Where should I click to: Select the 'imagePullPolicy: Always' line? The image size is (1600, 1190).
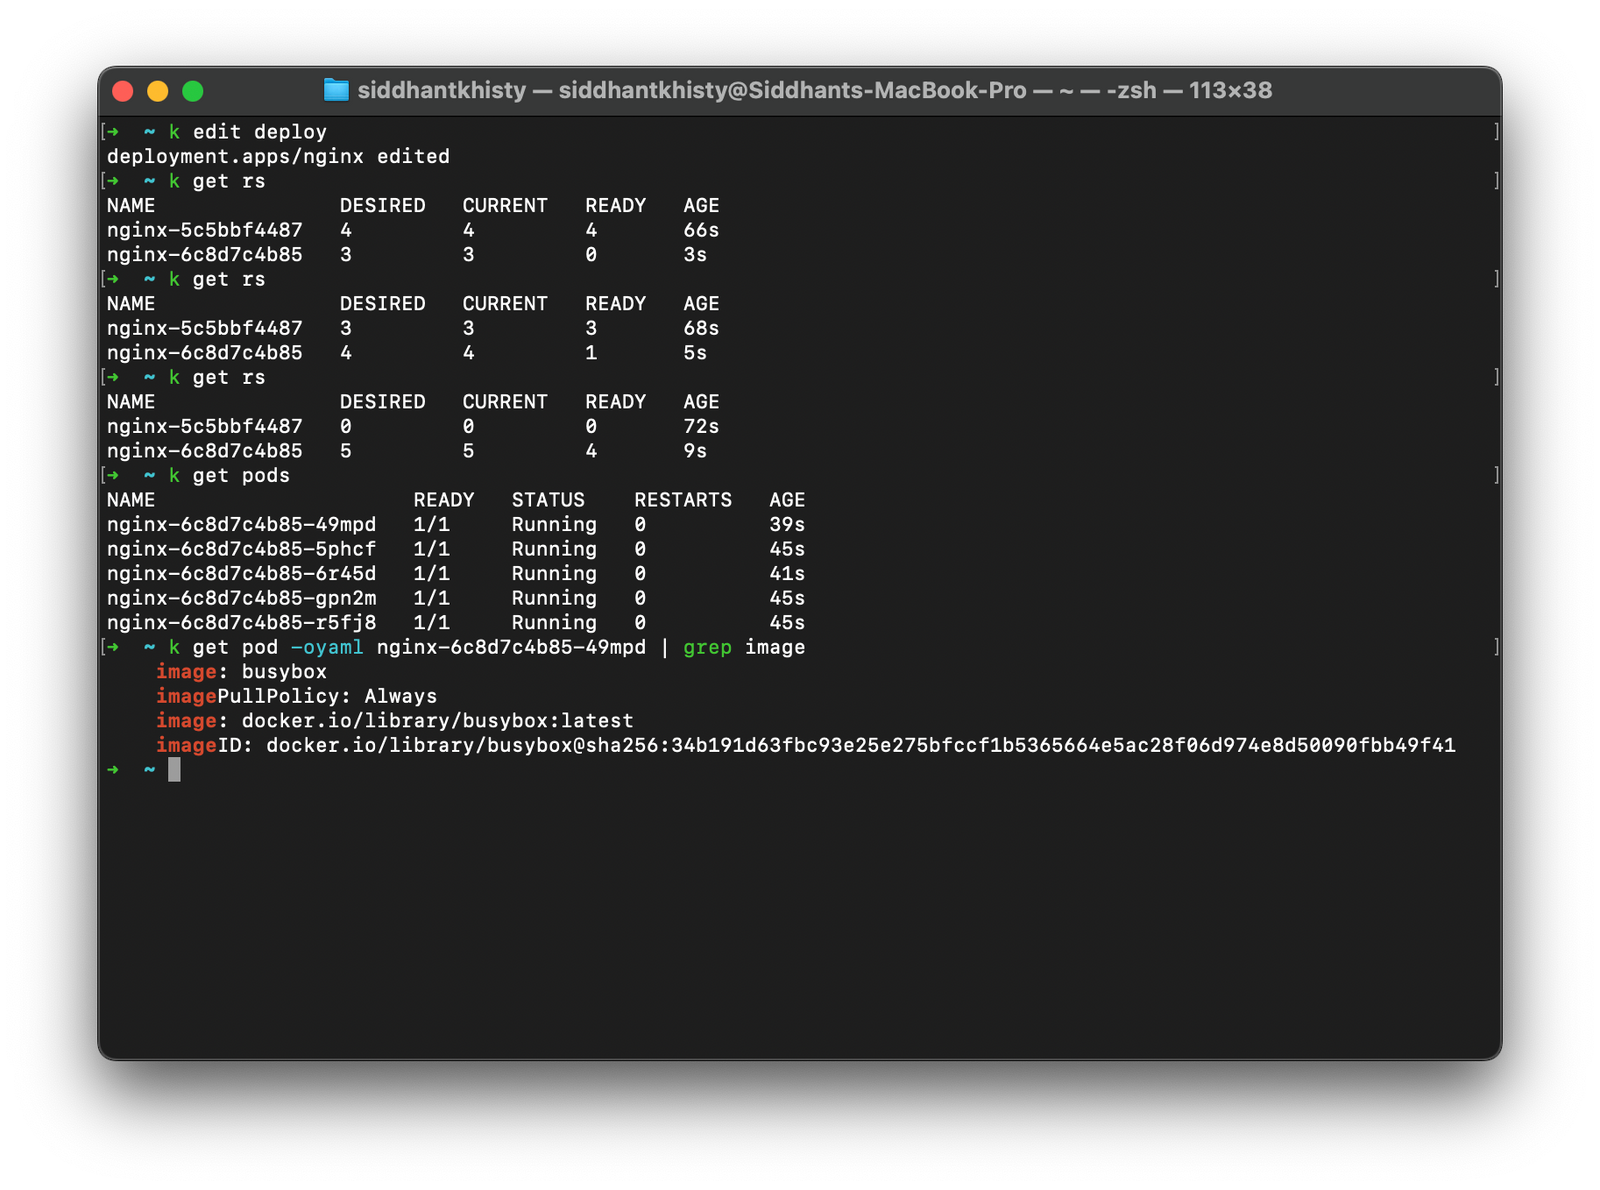(x=296, y=696)
